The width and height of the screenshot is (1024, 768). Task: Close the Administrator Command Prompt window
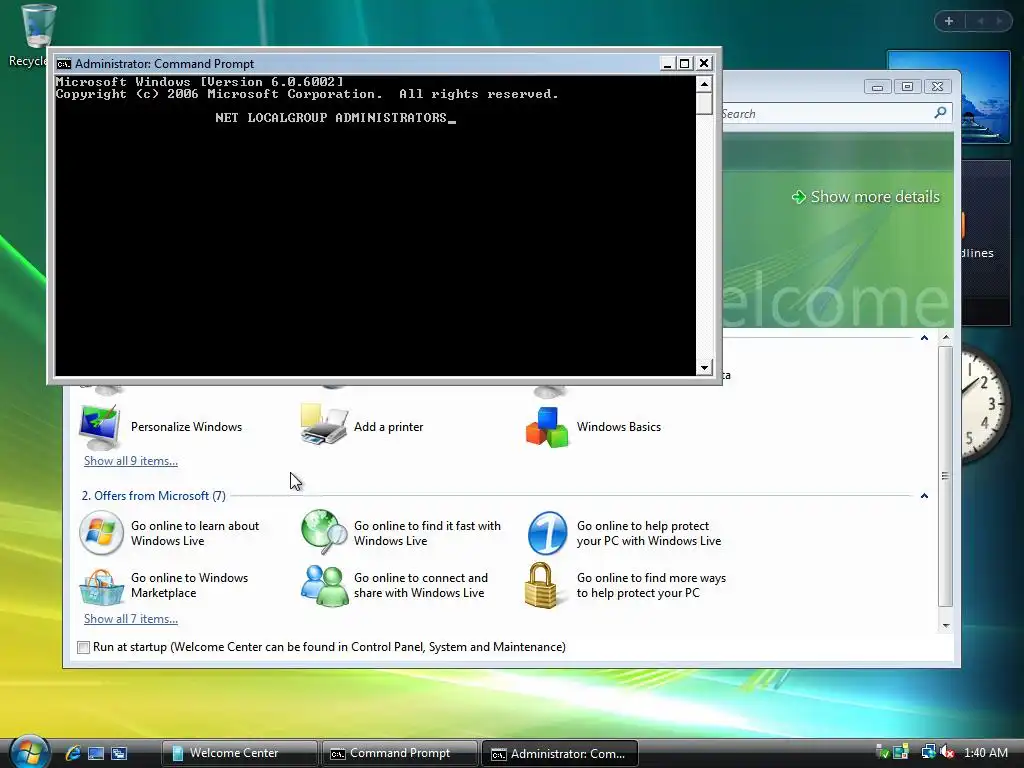click(703, 63)
